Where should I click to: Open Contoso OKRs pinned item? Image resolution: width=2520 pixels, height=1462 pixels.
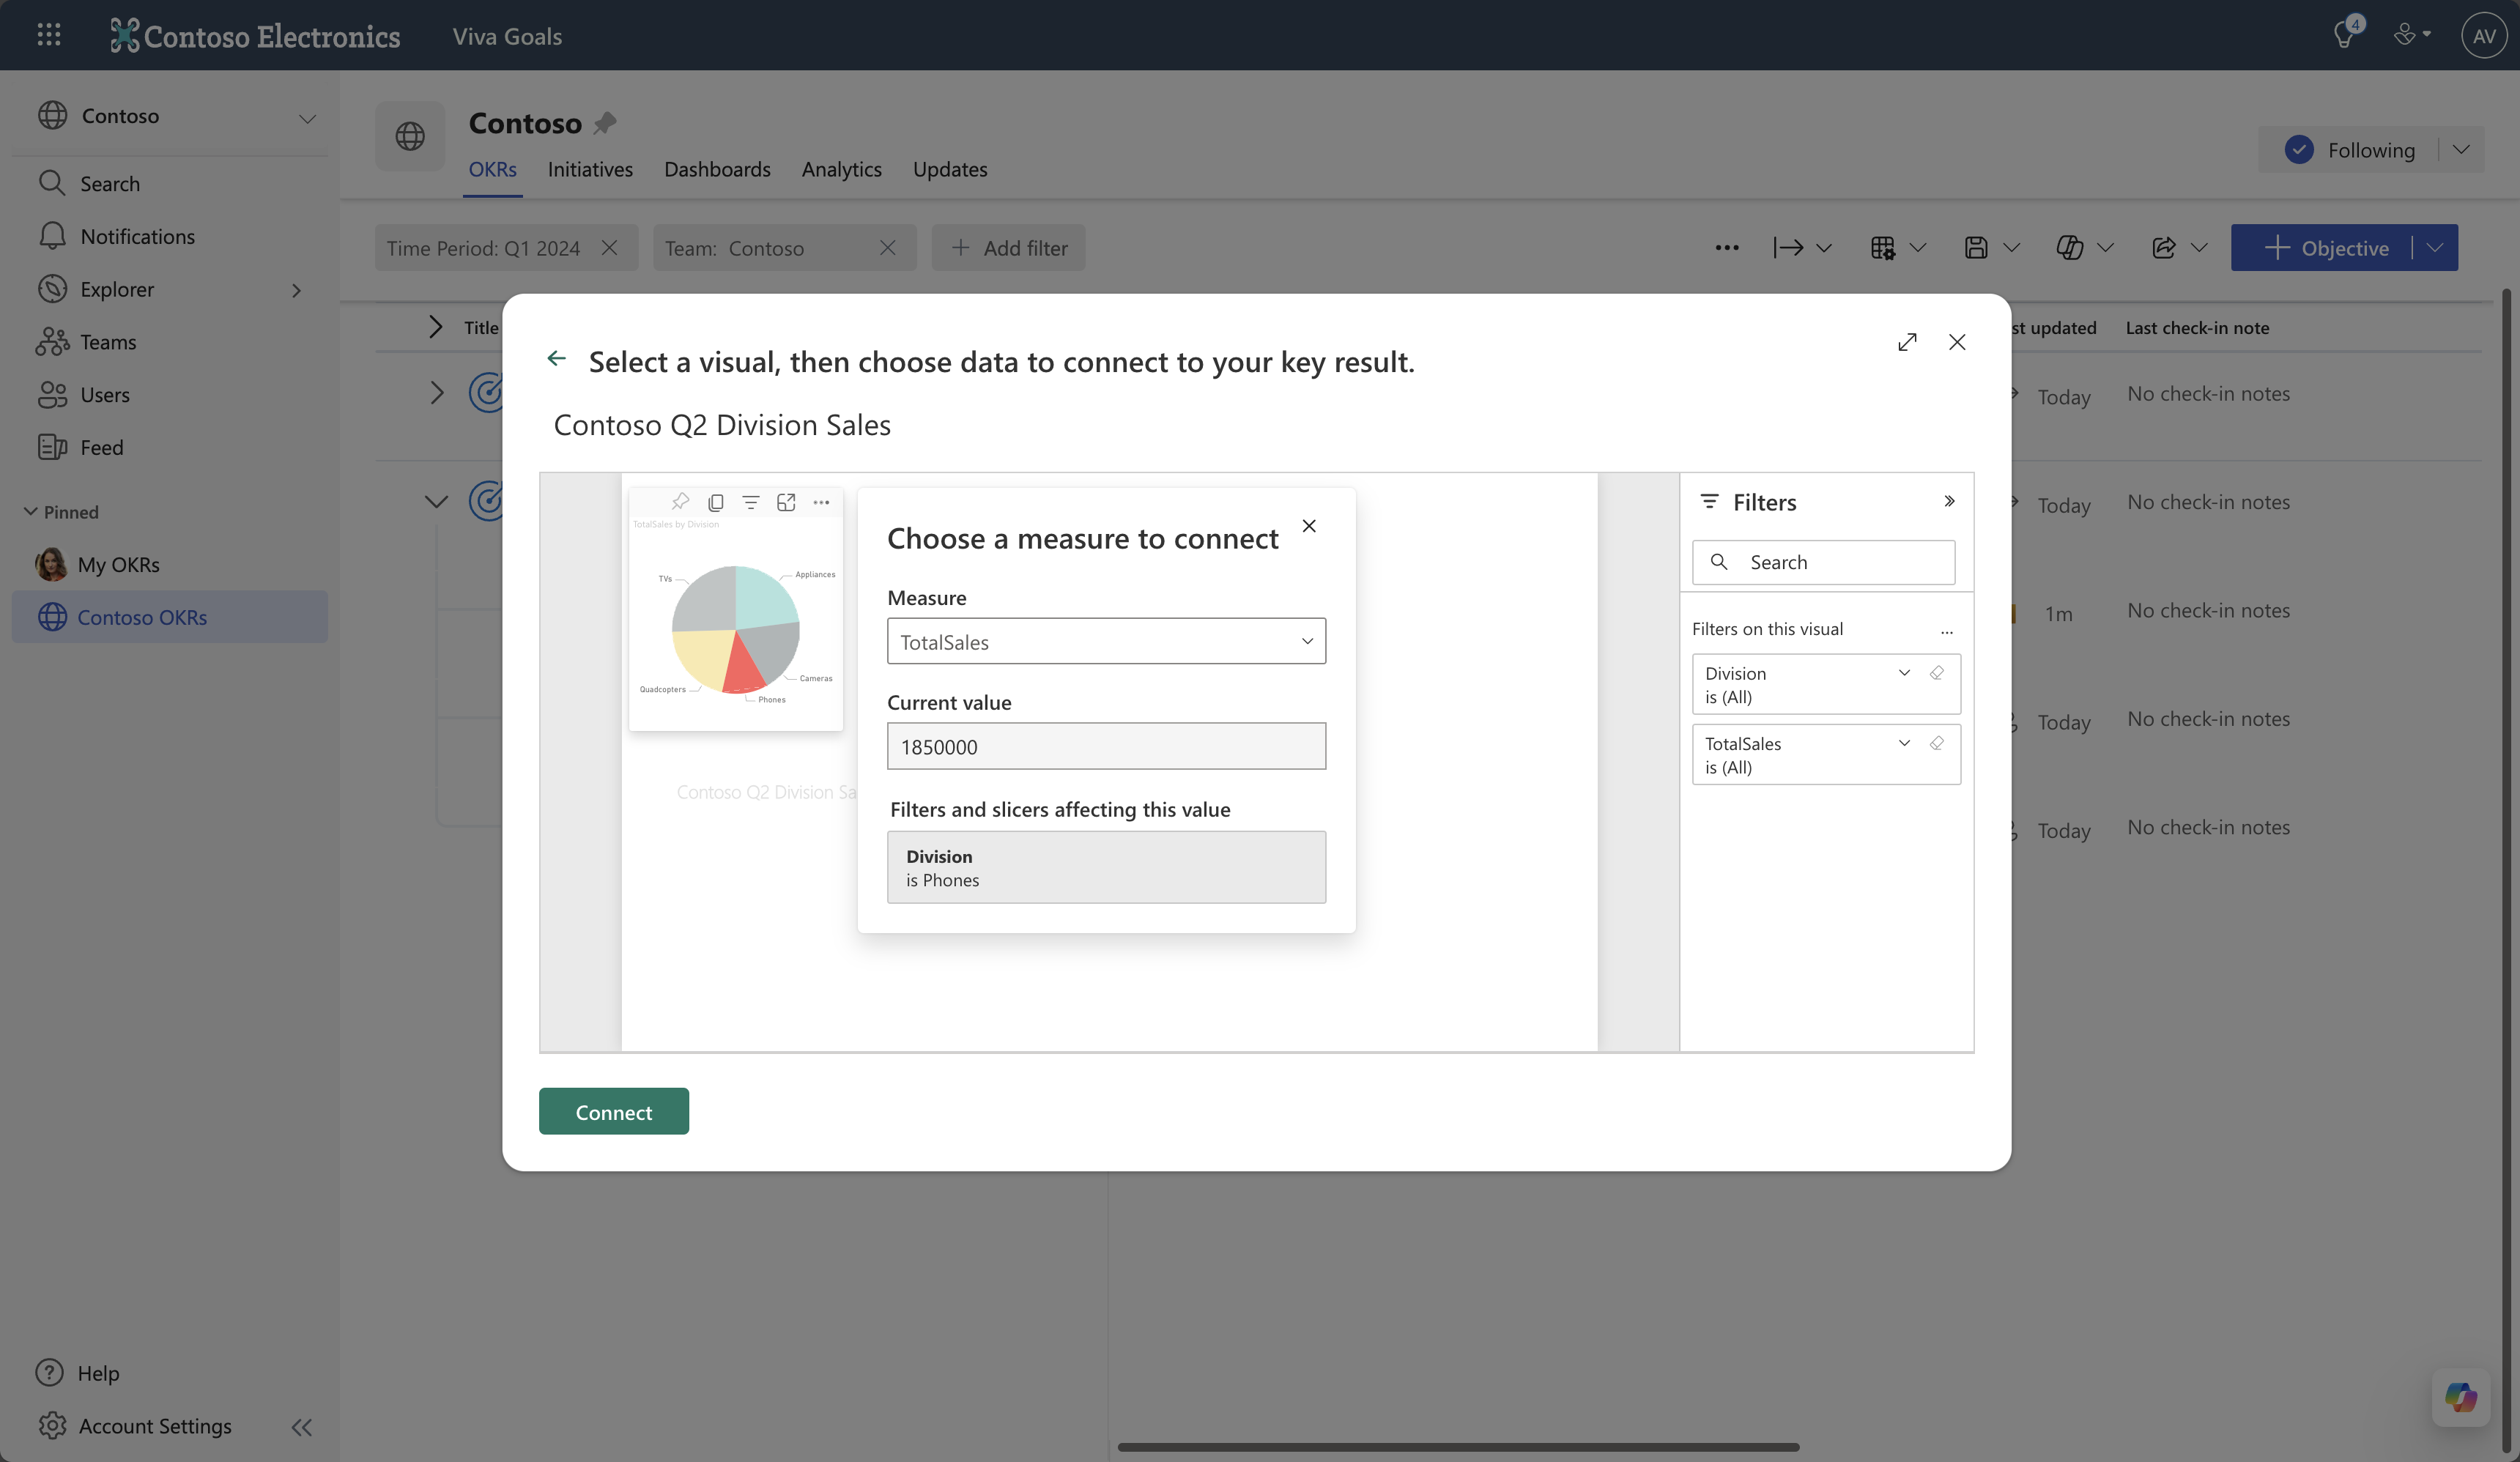170,617
